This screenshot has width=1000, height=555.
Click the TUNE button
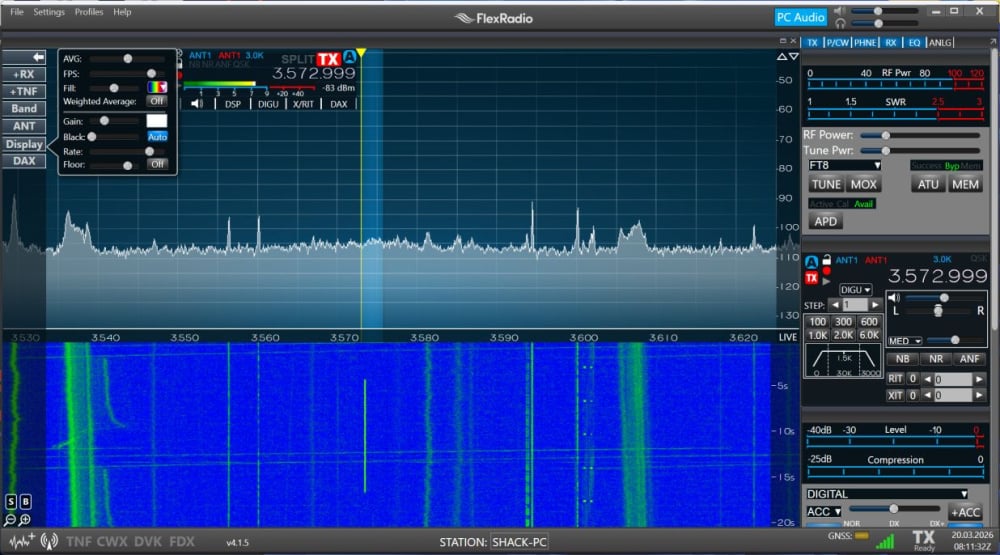(827, 184)
